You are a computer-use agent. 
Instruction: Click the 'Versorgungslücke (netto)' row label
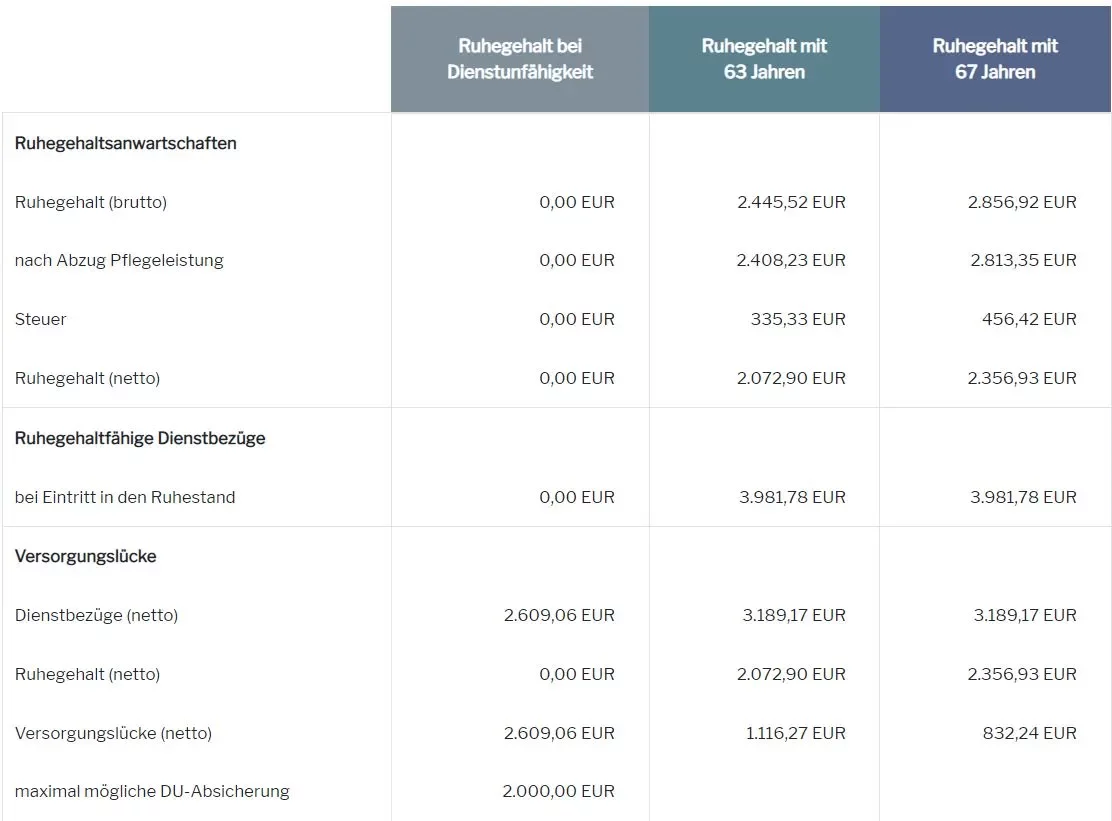113,733
